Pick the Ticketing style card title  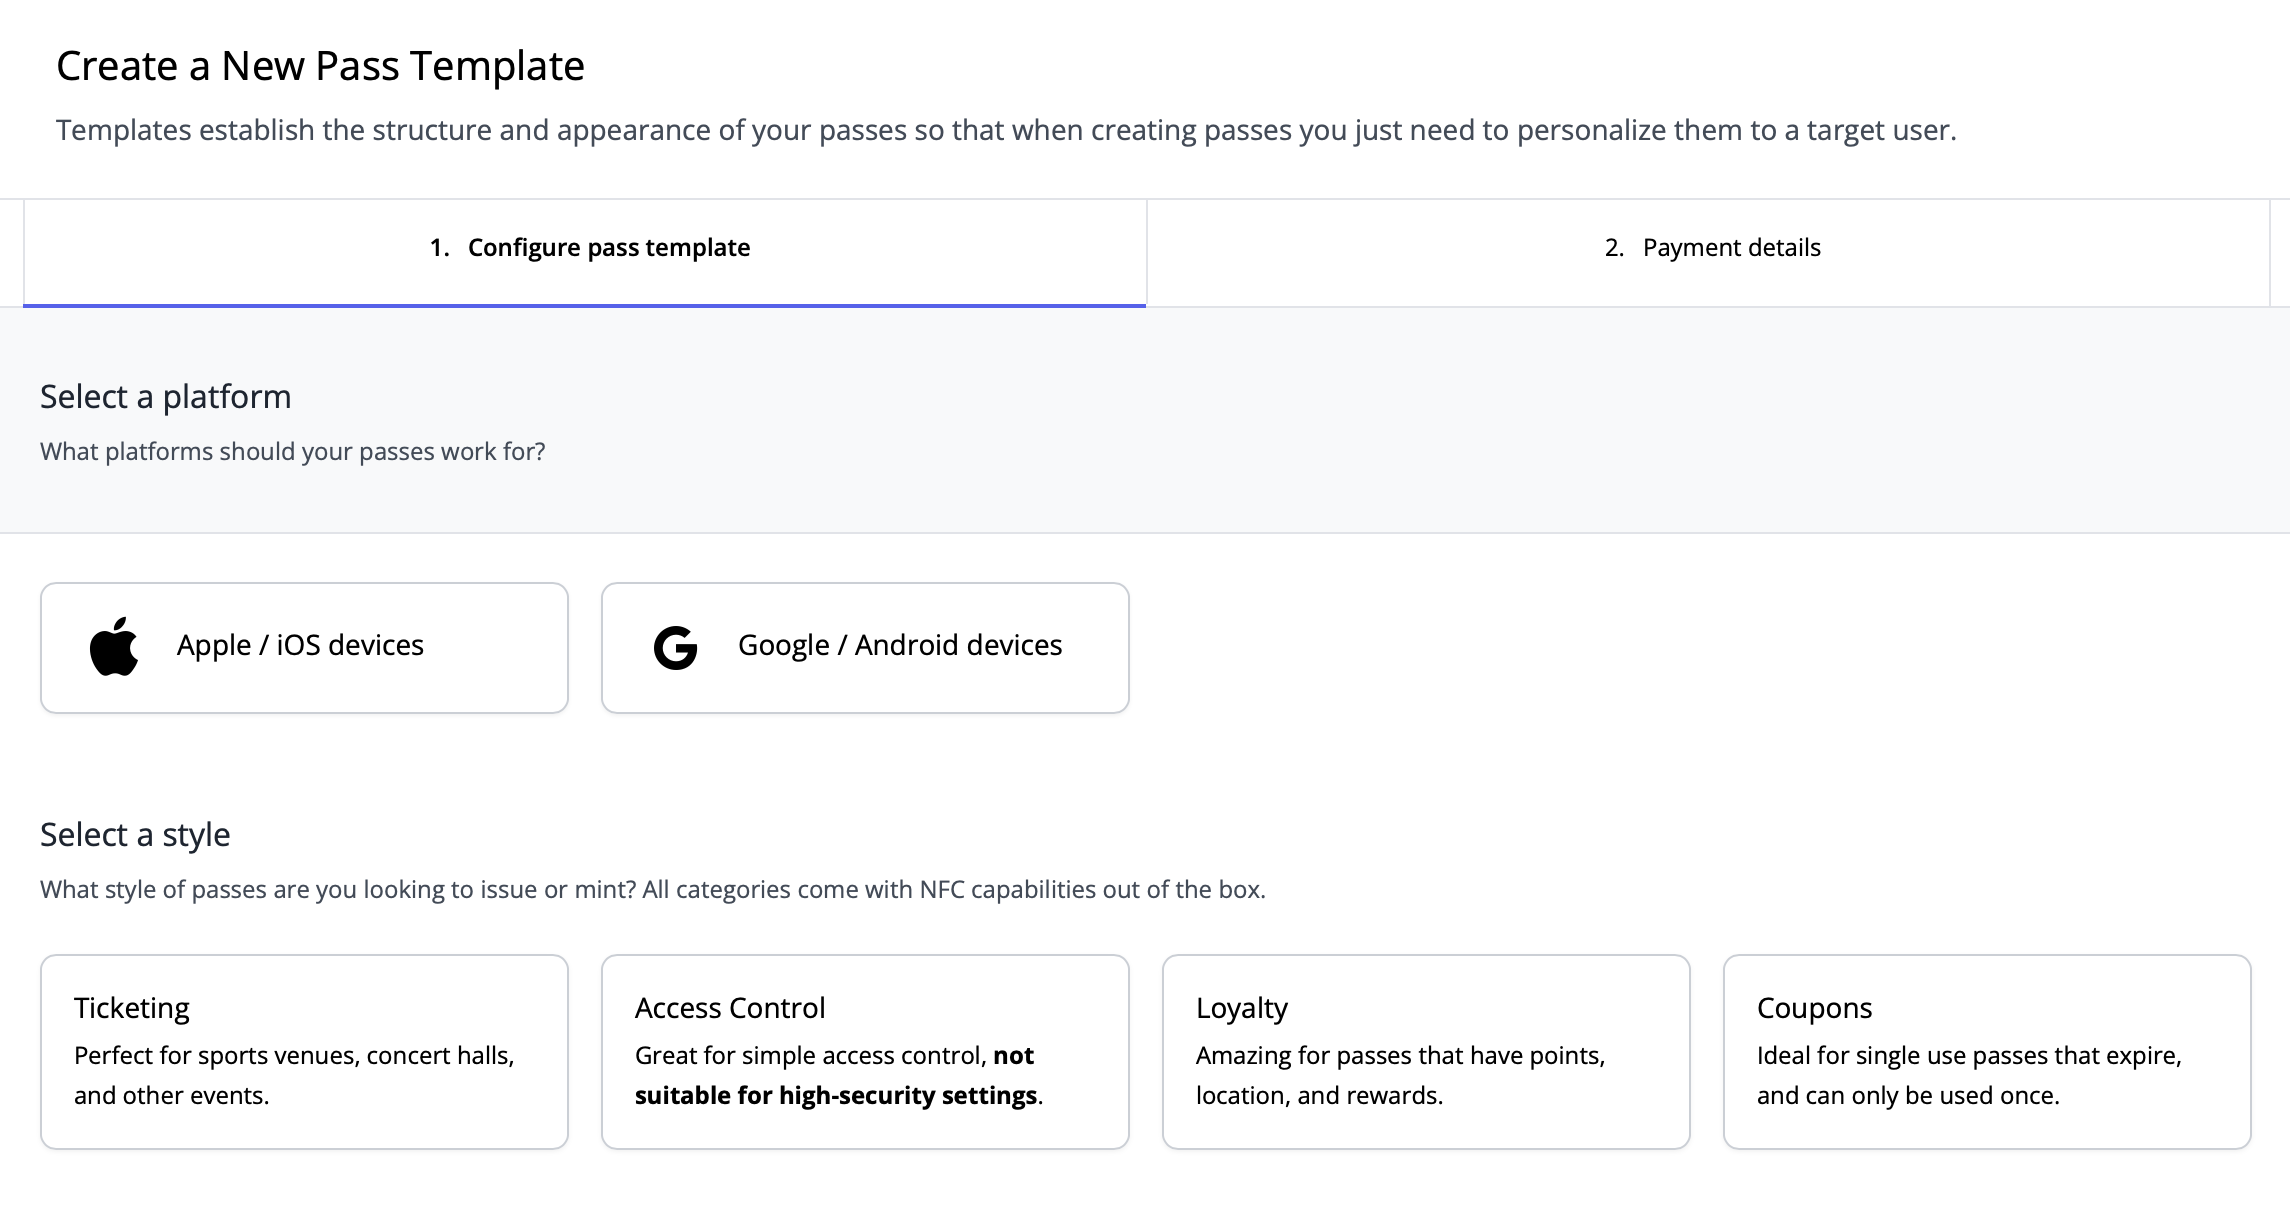tap(131, 1008)
